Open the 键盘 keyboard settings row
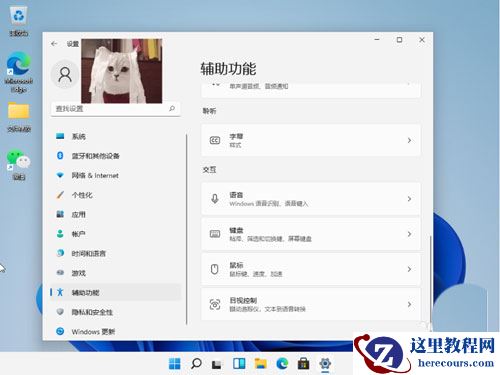 click(311, 234)
